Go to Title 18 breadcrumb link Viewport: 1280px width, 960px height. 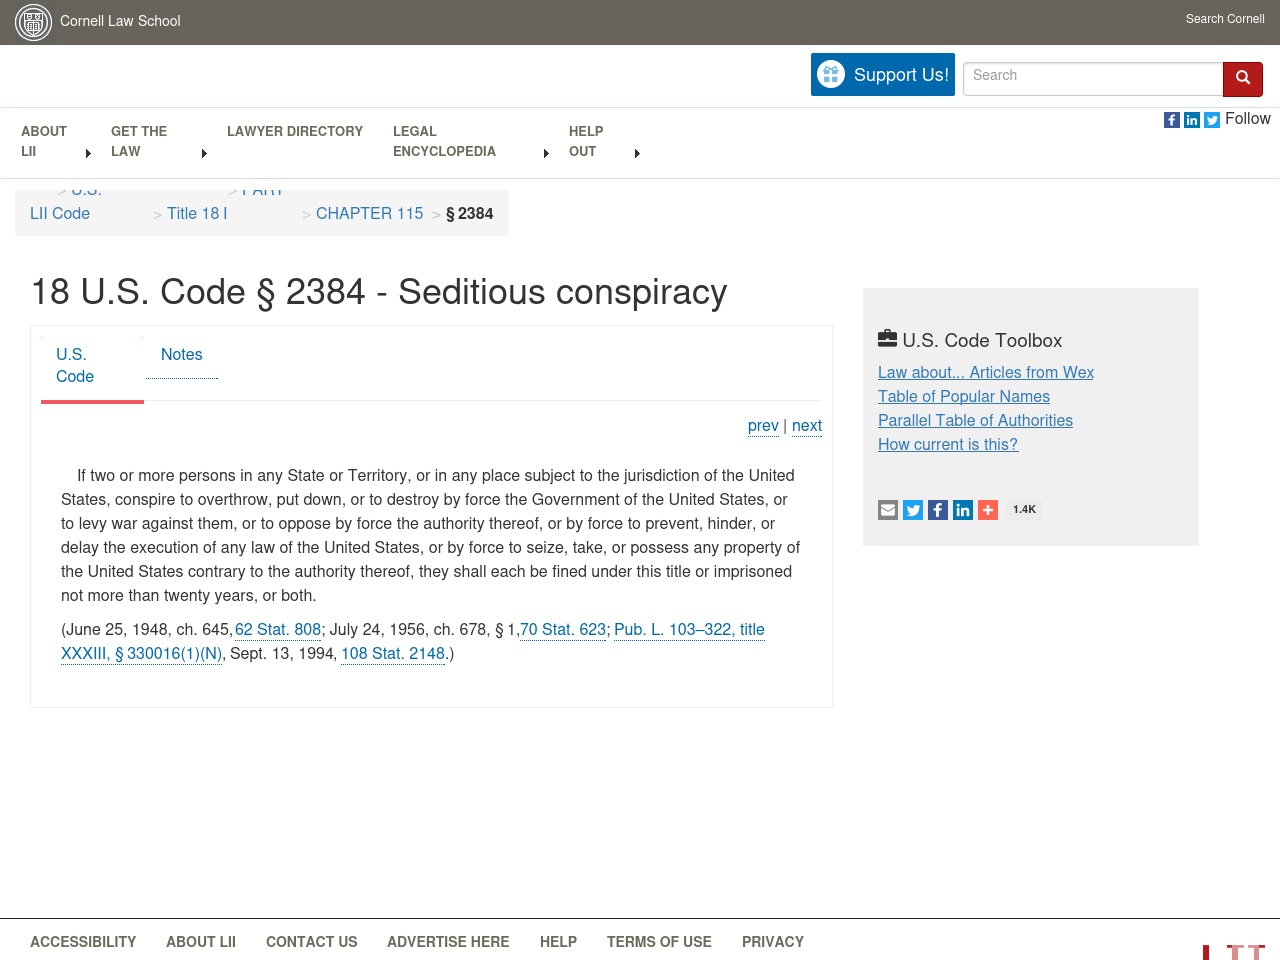[x=193, y=213]
